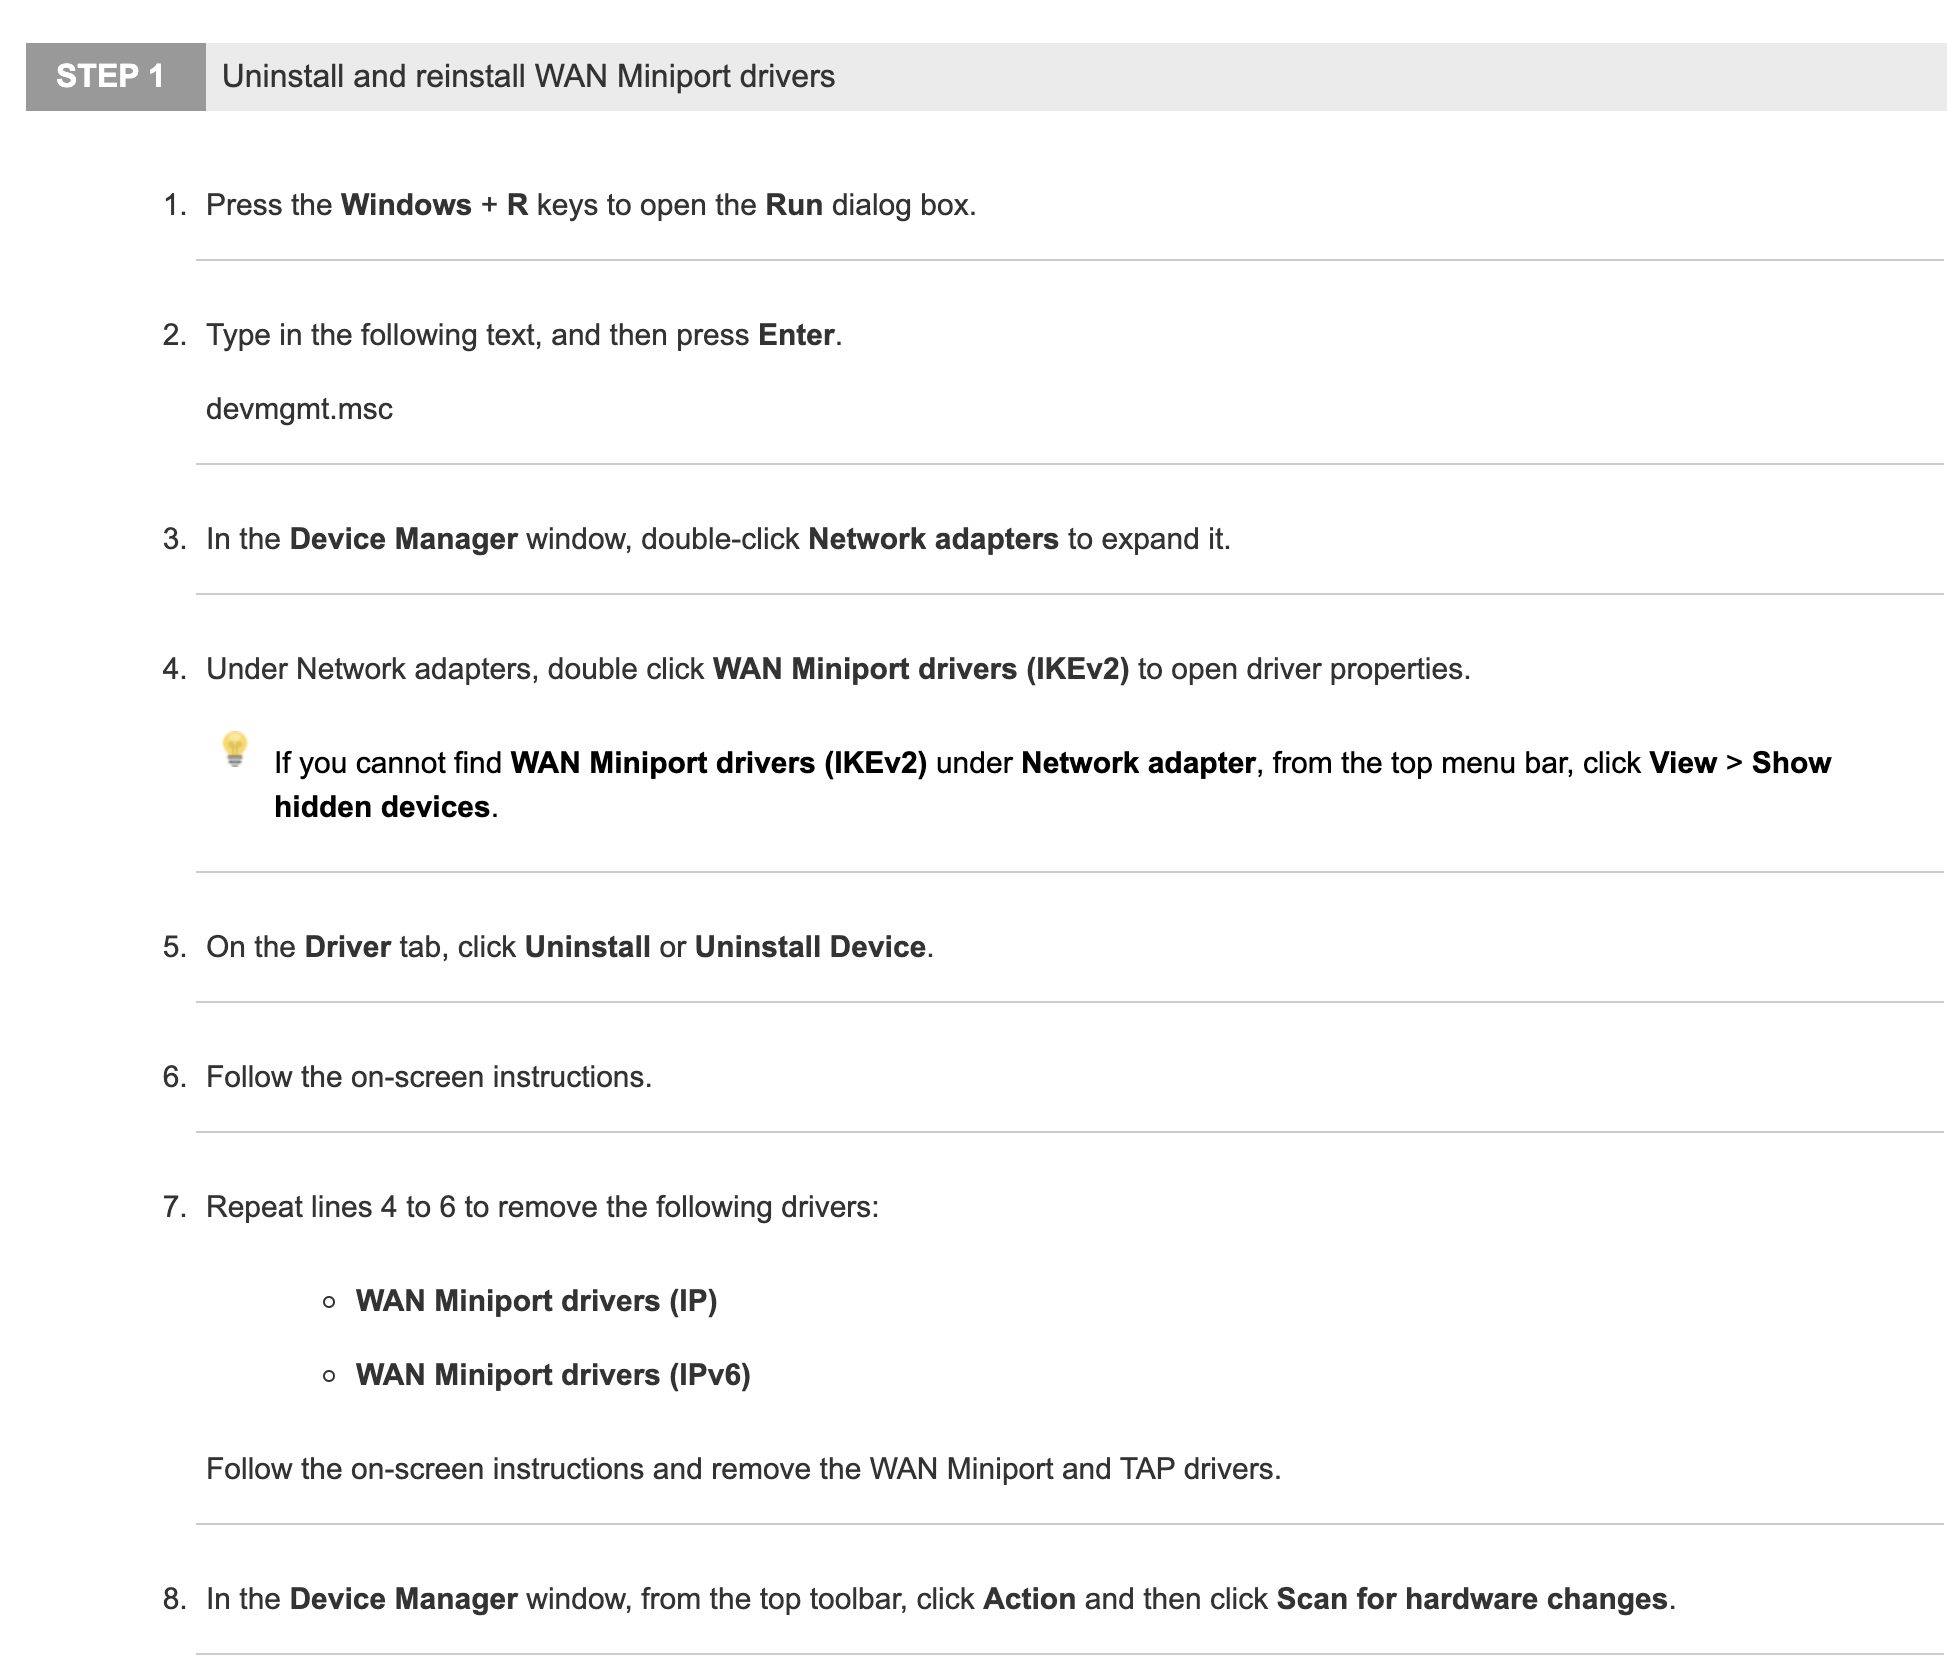Click 'WAN Miniport drivers (IKEv2)' in step 4
This screenshot has height=1660, width=1947.
coord(920,669)
